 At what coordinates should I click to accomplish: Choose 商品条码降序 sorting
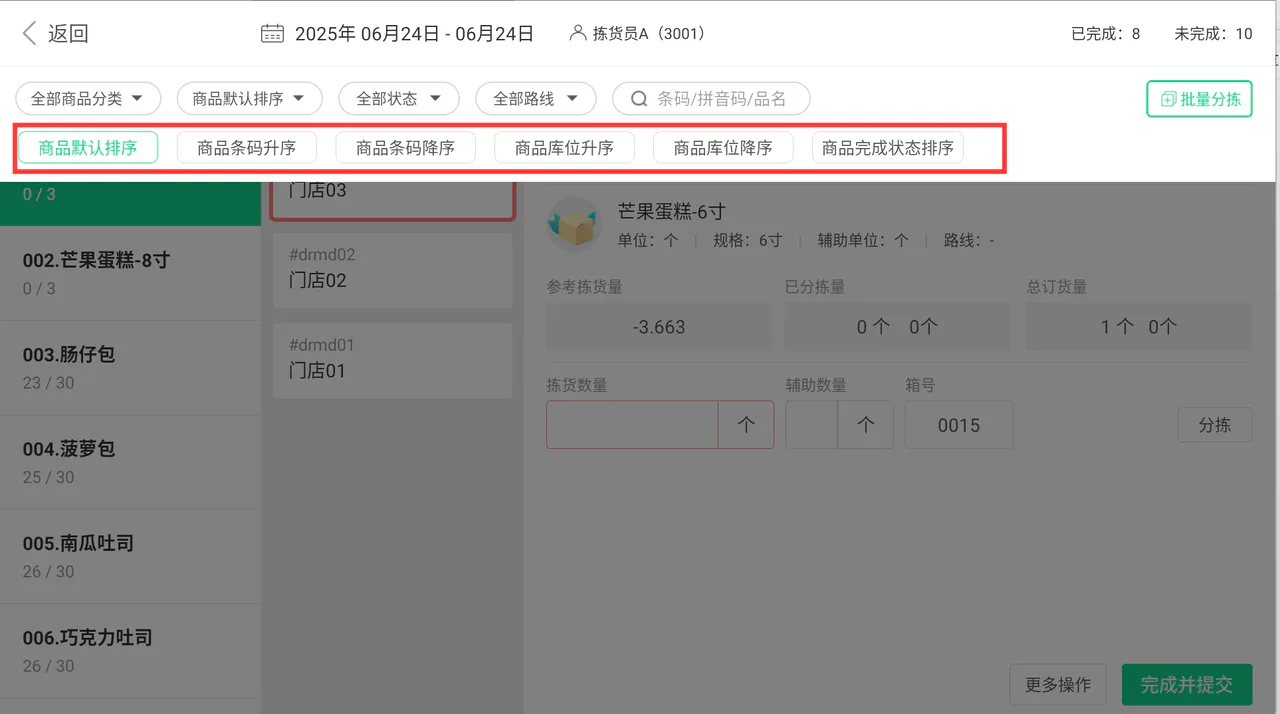click(x=405, y=148)
